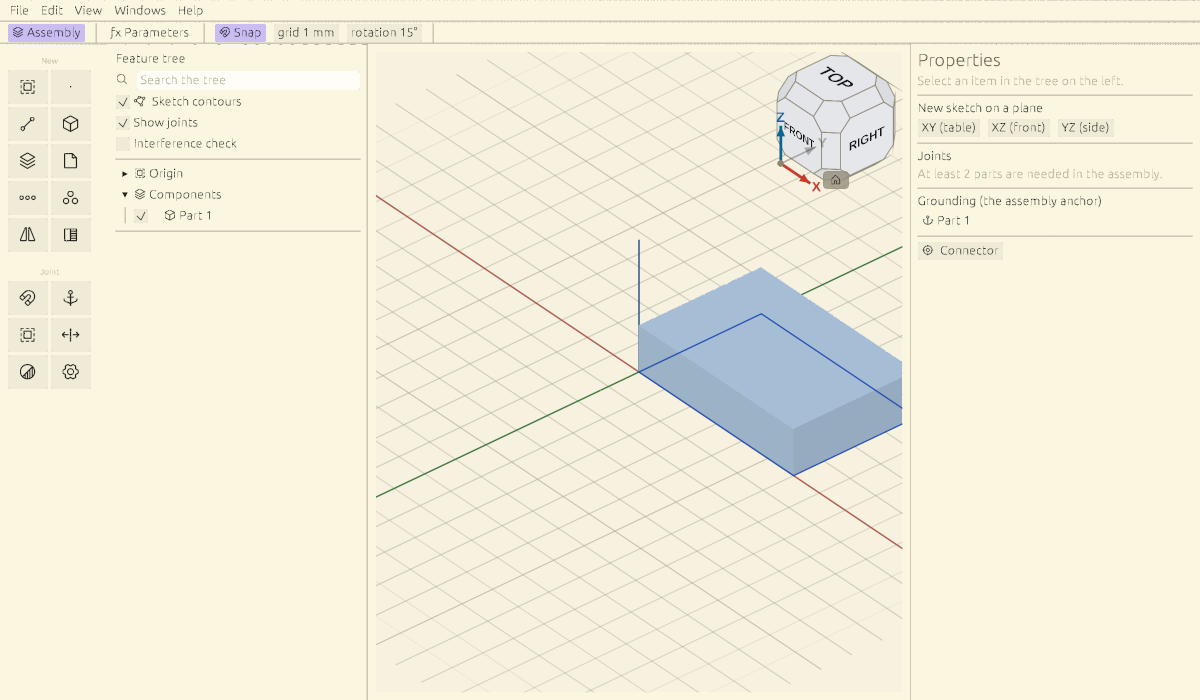Screen dimensions: 1200x700
Task: Toggle the Assembly mode button
Action: coord(46,33)
